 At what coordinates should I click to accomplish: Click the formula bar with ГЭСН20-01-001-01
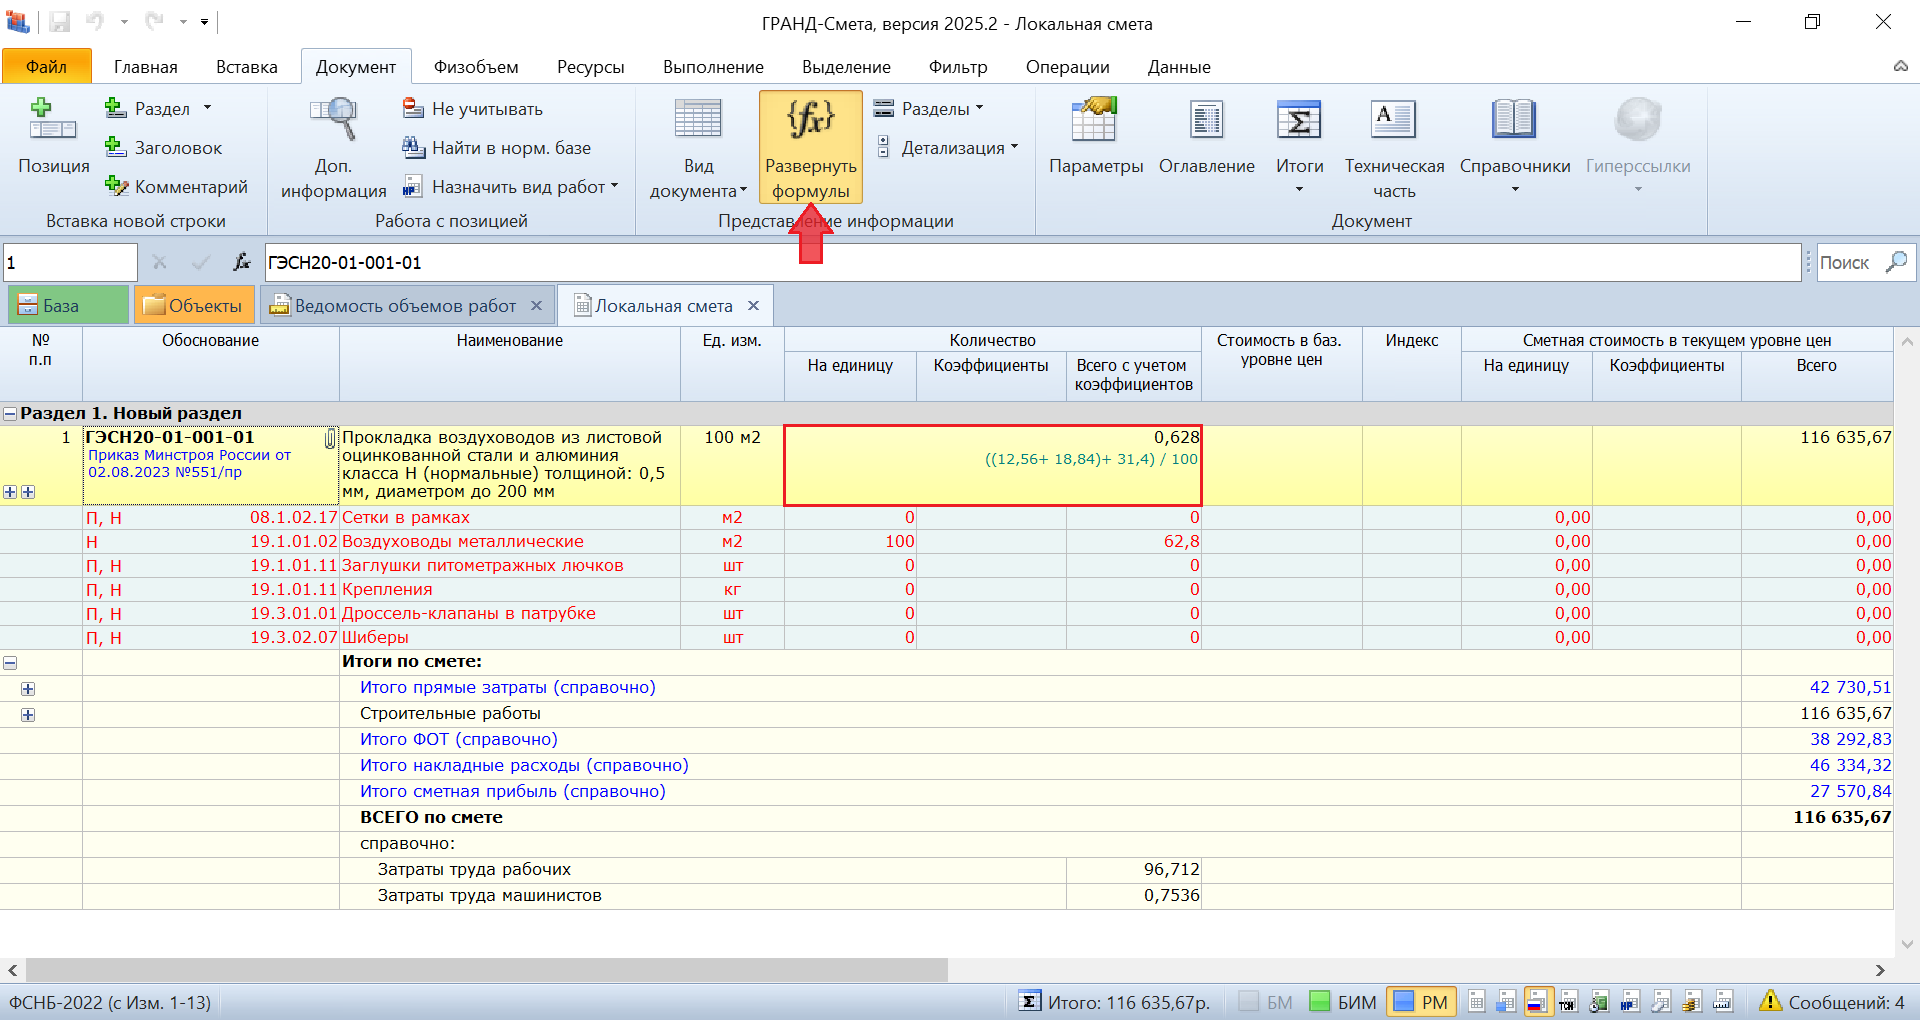[1032, 262]
